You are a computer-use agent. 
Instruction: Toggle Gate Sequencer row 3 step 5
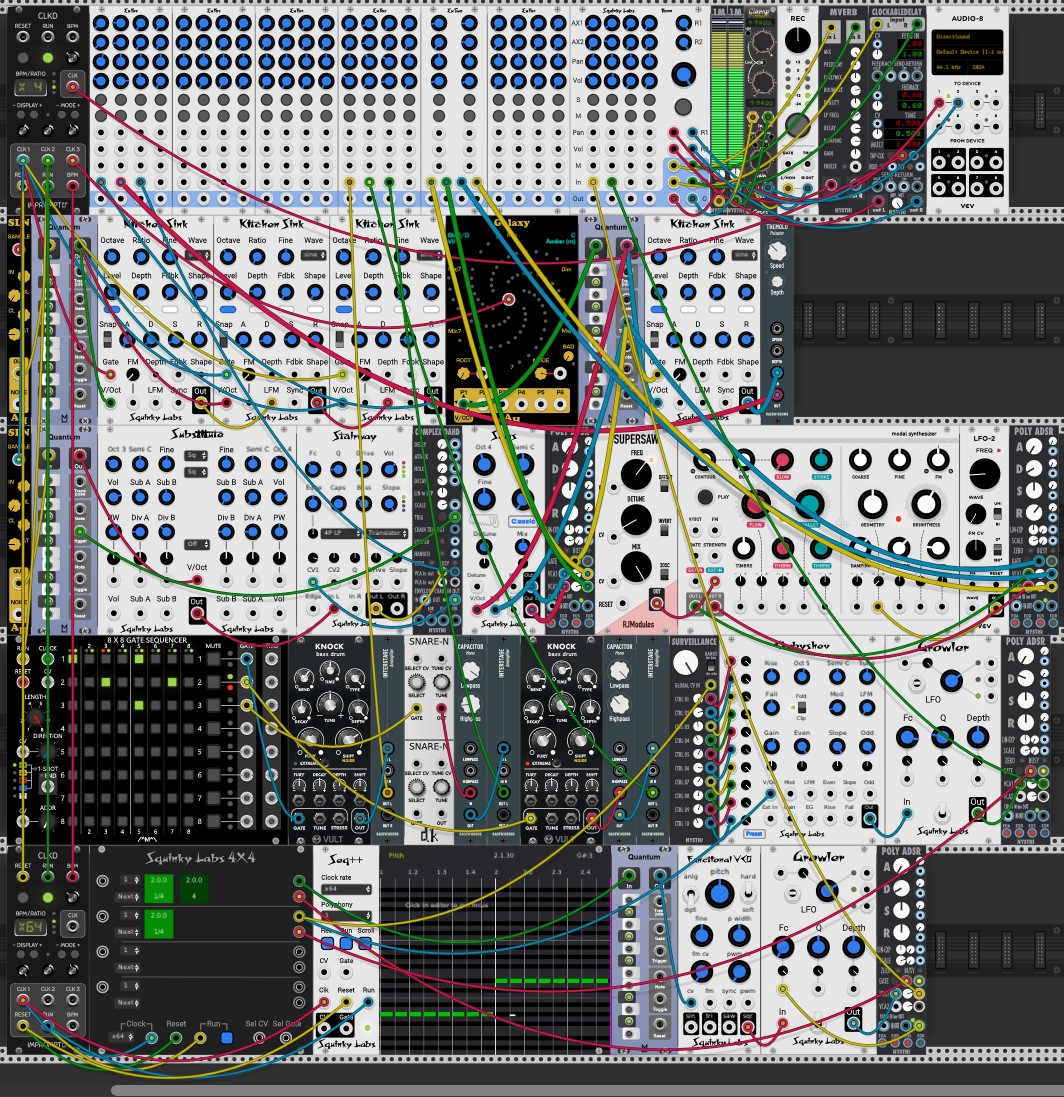click(139, 705)
